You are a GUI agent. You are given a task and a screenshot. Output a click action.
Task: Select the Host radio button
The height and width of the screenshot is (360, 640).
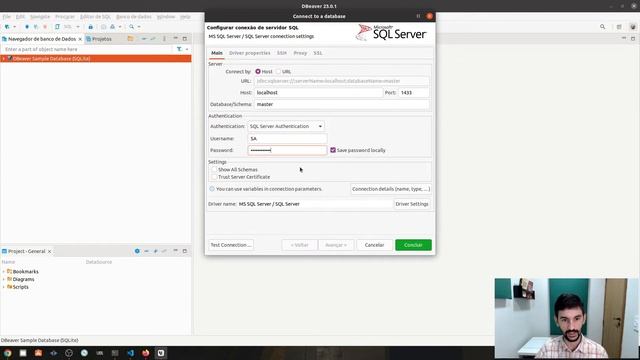pyautogui.click(x=258, y=71)
